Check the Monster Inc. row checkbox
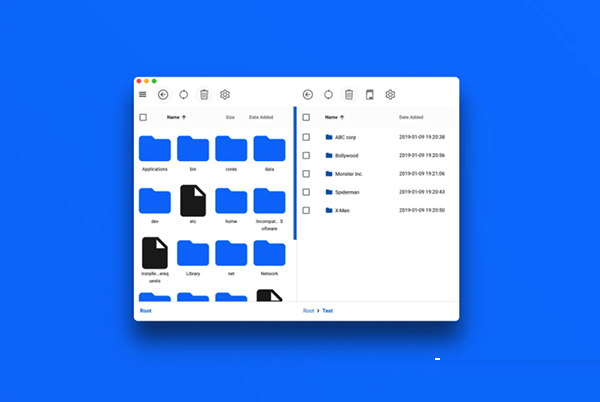Screen dimensions: 600x402 tap(306, 174)
